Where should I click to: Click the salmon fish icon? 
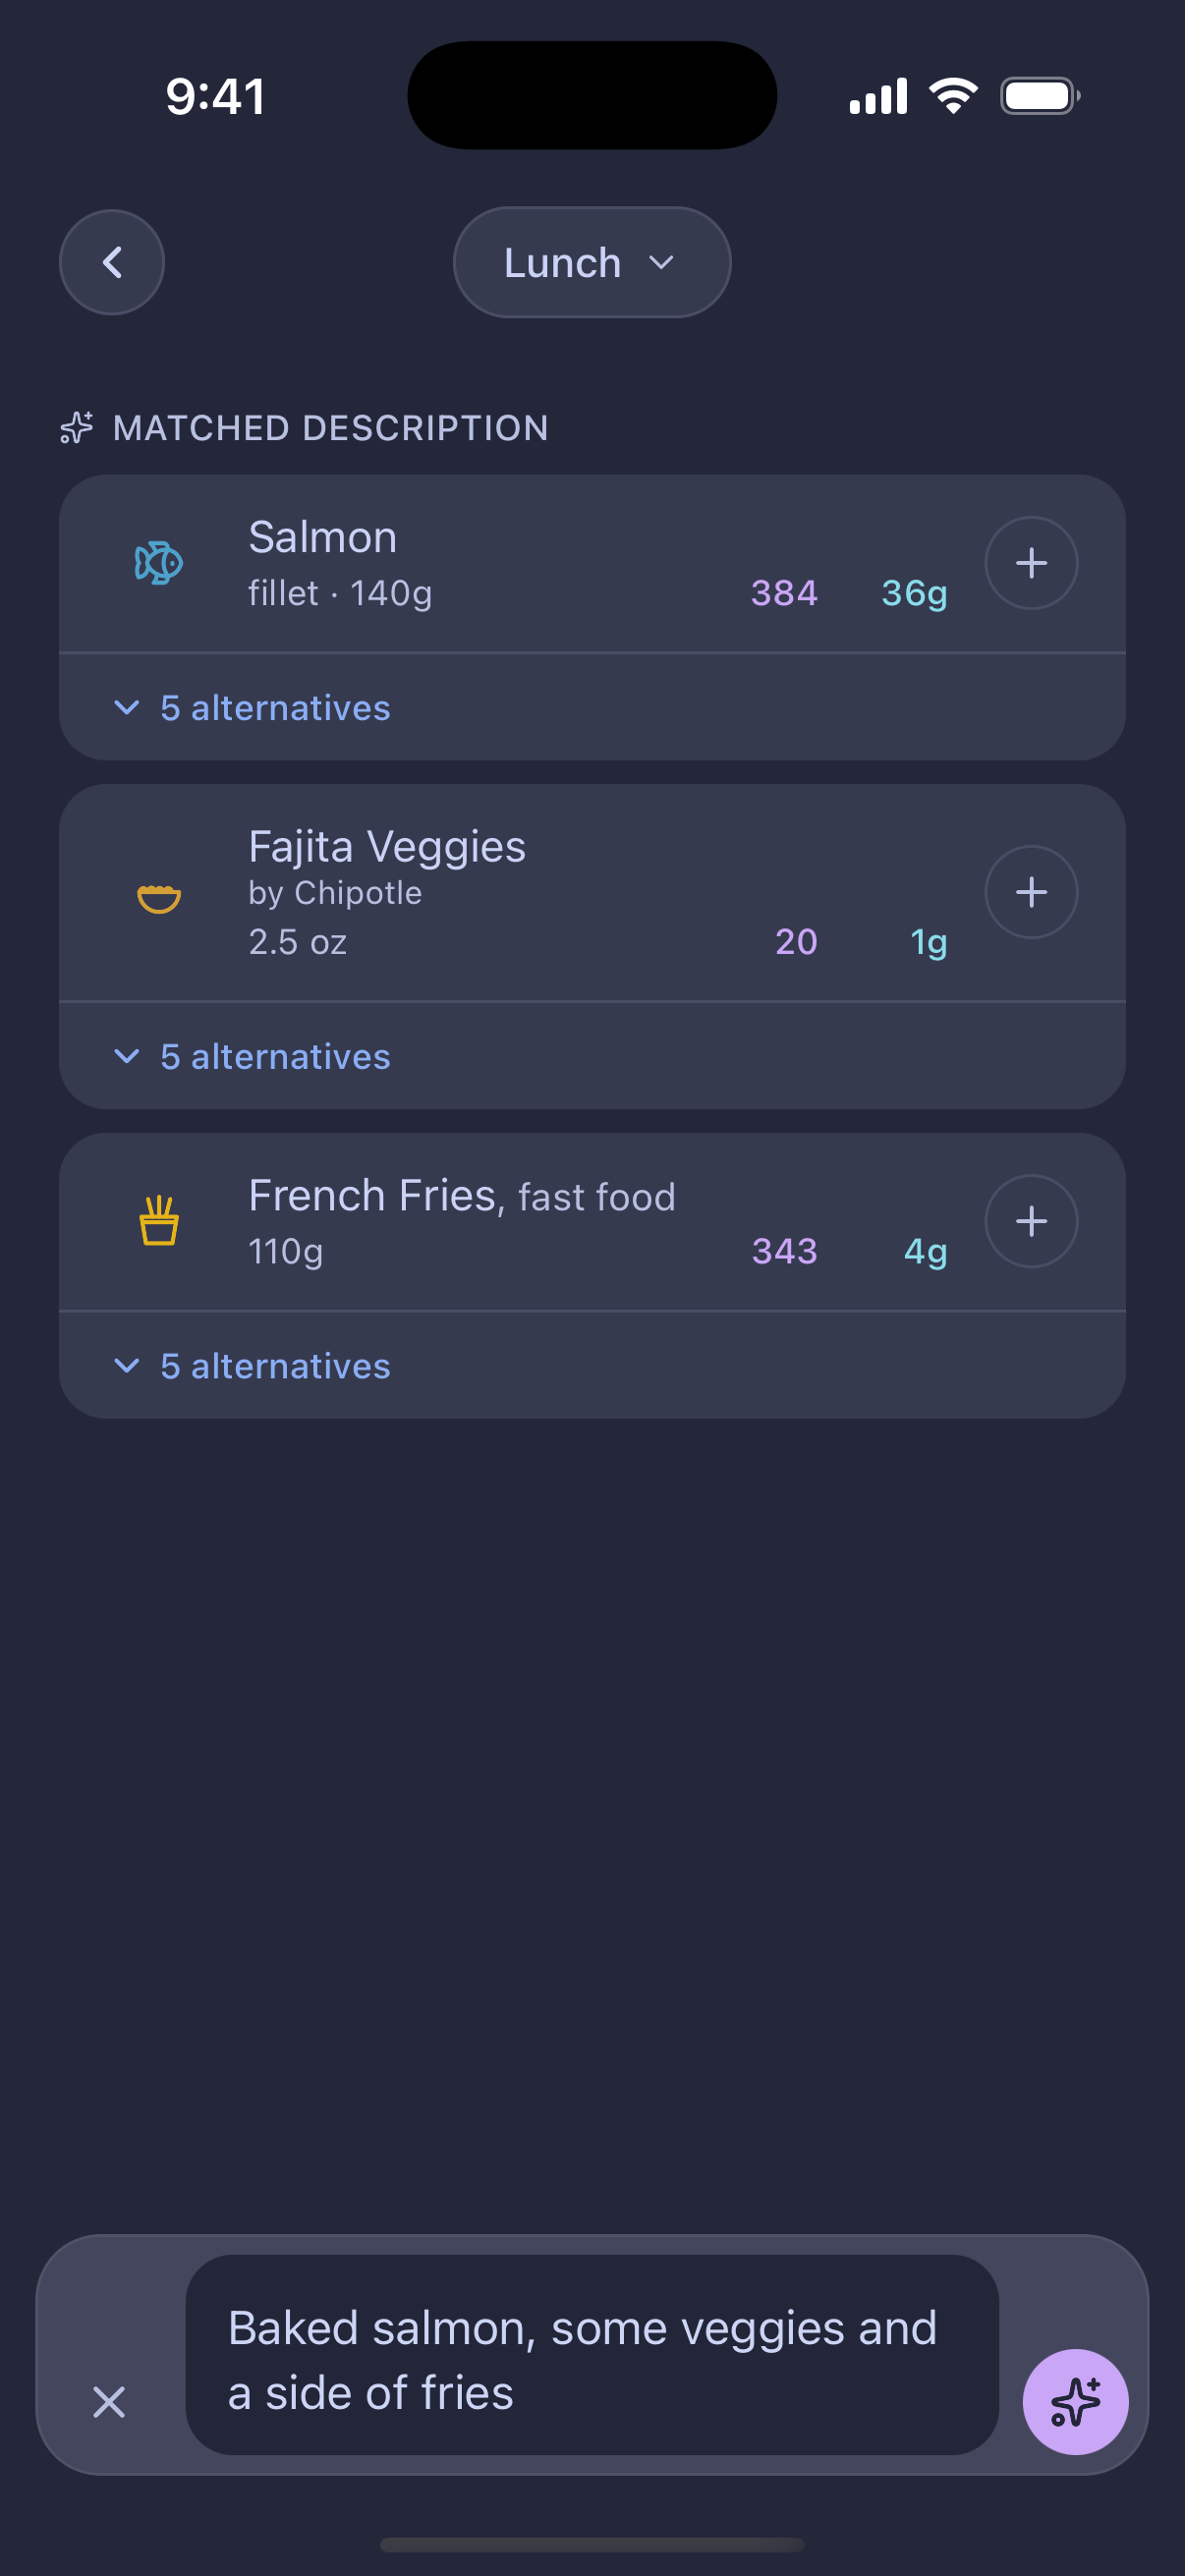click(159, 563)
